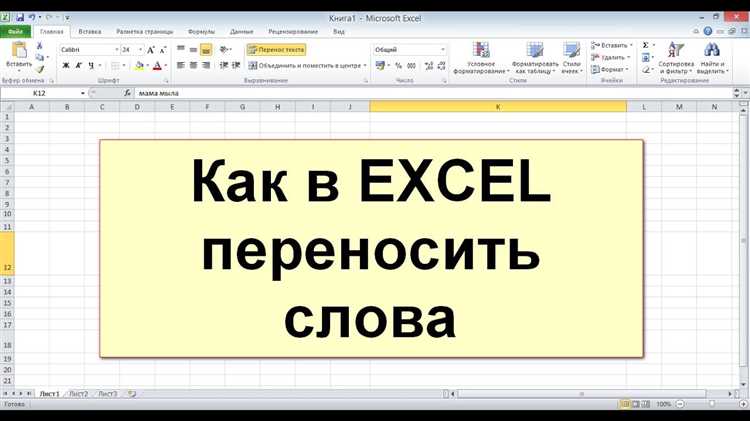This screenshot has height=421, width=750.
Task: Click the yellow Fill Color bucket
Action: pyautogui.click(x=139, y=66)
